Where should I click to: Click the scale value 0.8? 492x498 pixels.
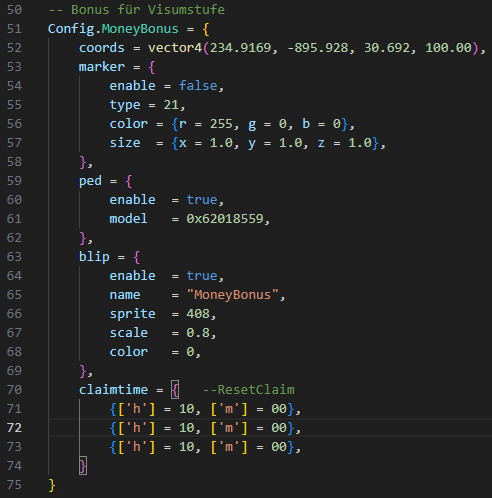coord(198,333)
